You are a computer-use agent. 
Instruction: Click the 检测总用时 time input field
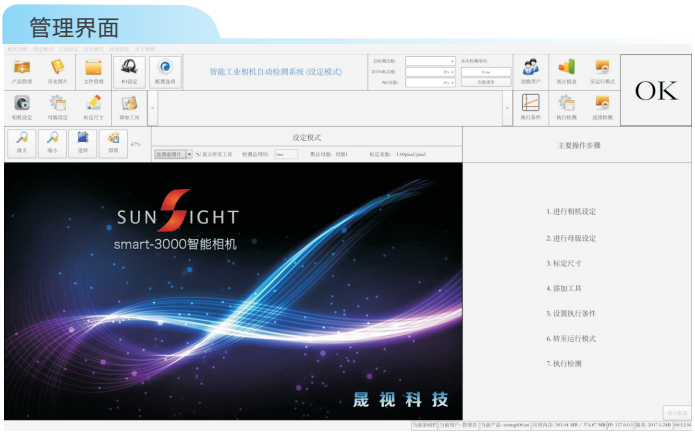tap(285, 155)
